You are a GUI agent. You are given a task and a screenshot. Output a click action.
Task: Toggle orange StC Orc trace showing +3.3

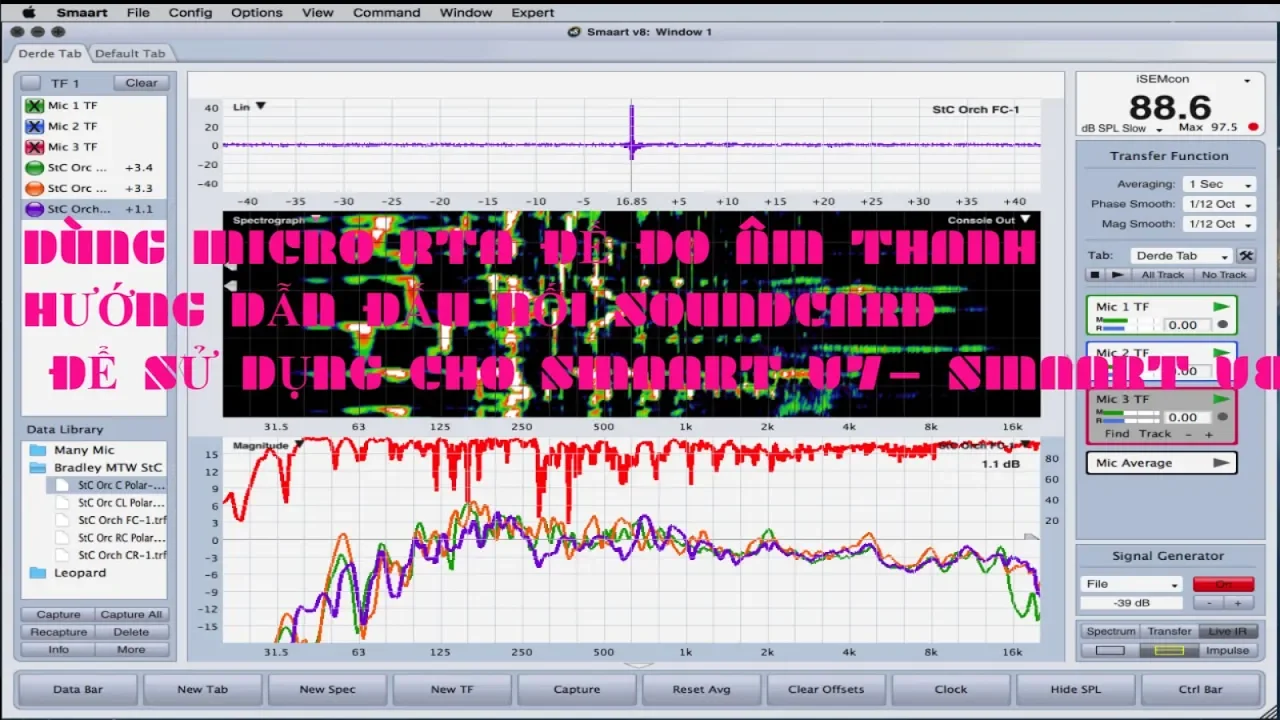[x=34, y=188]
